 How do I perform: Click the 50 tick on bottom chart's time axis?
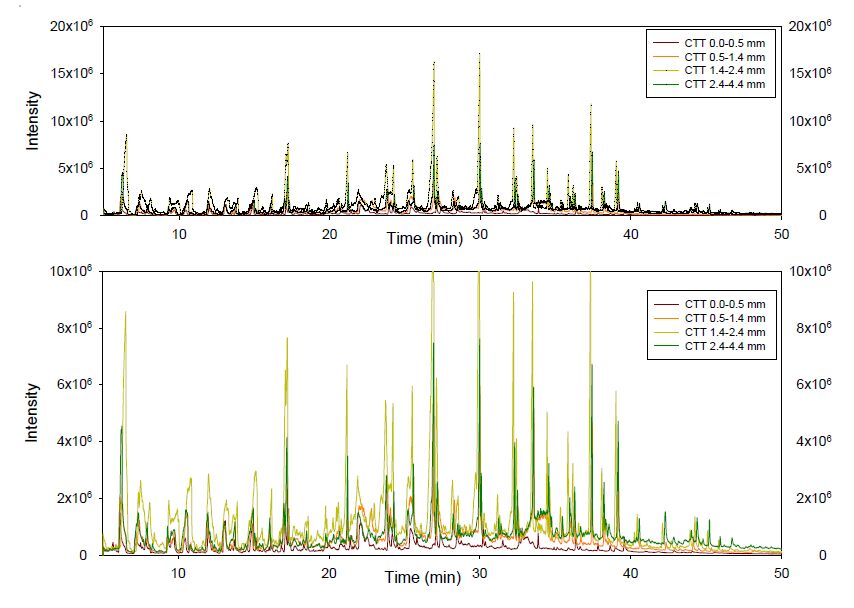point(781,573)
